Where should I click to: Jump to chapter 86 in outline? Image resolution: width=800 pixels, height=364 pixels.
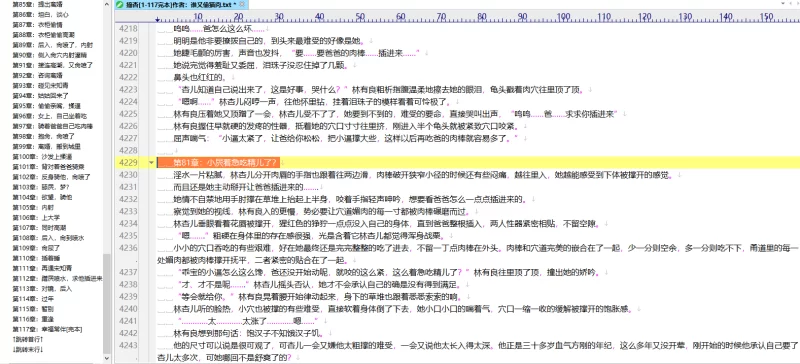tap(41, 15)
